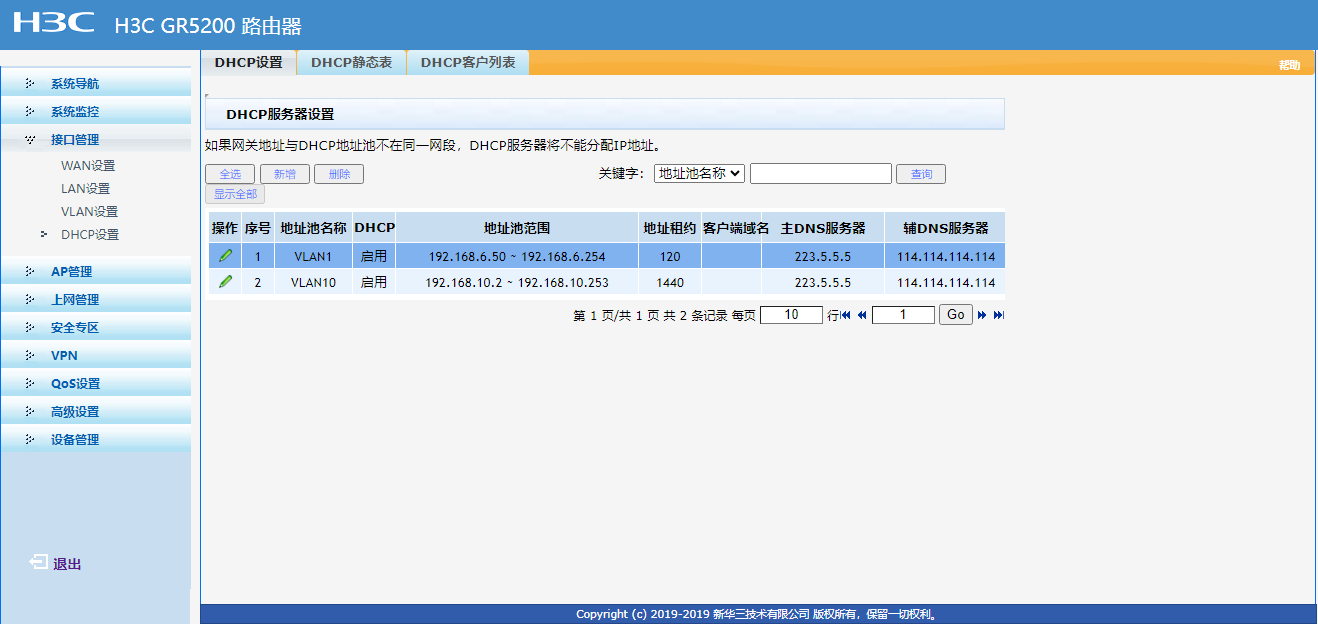
Task: Open DHCP设置 in the sidebar
Action: (x=90, y=235)
